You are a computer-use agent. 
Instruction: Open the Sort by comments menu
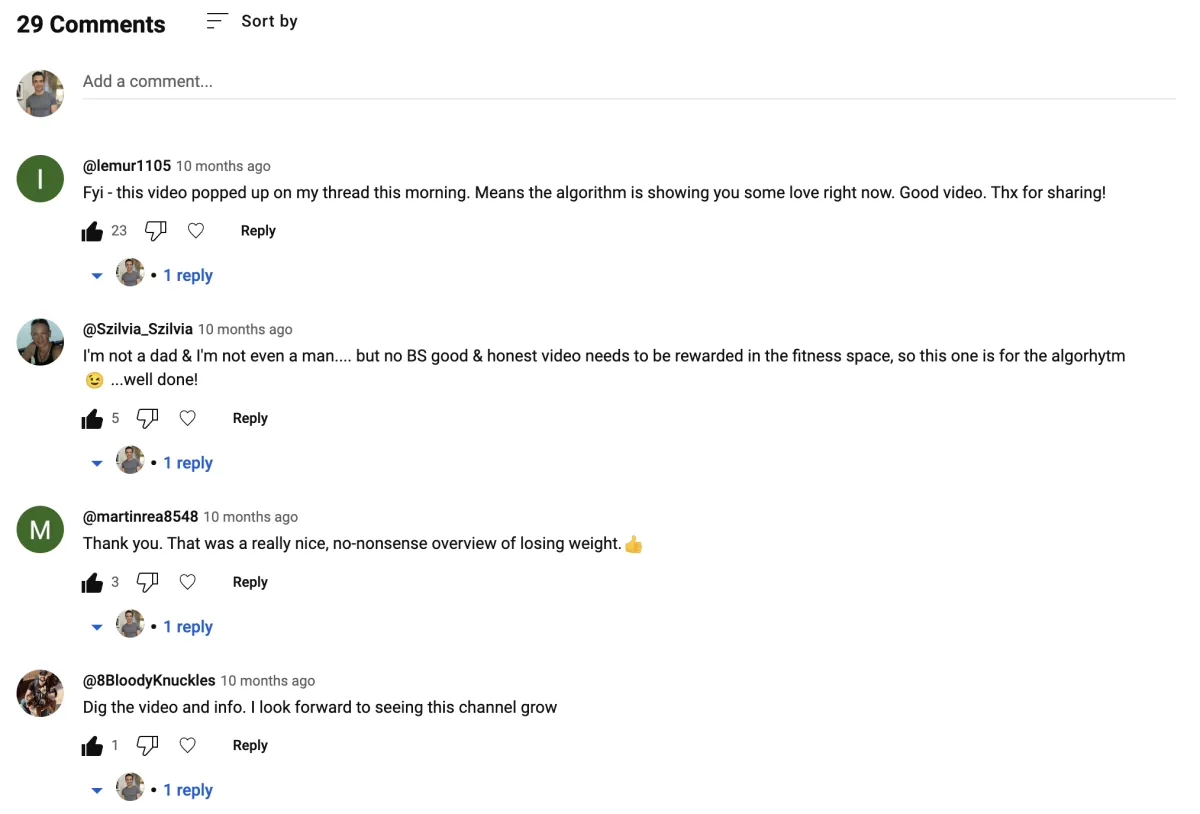[252, 21]
